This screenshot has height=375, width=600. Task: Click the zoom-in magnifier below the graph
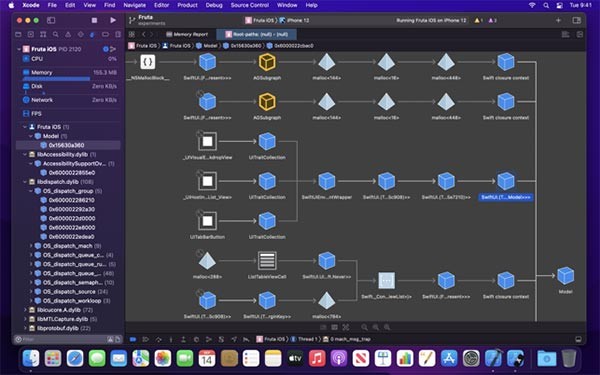pyautogui.click(x=387, y=327)
